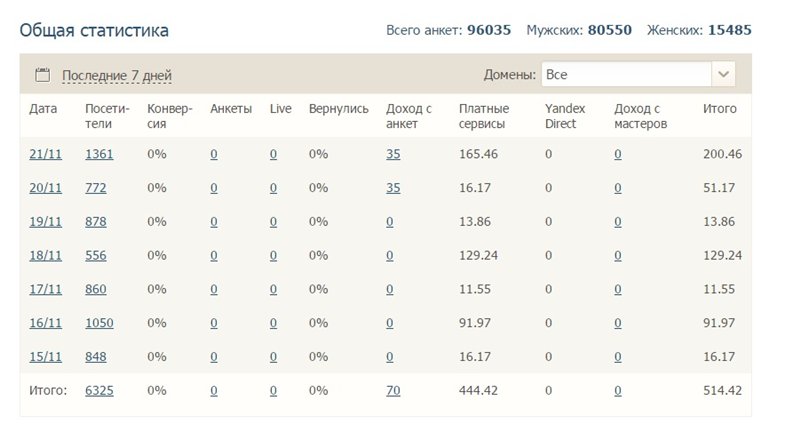The width and height of the screenshot is (800, 432).
Task: Open the 21/11 date link
Action: point(43,154)
